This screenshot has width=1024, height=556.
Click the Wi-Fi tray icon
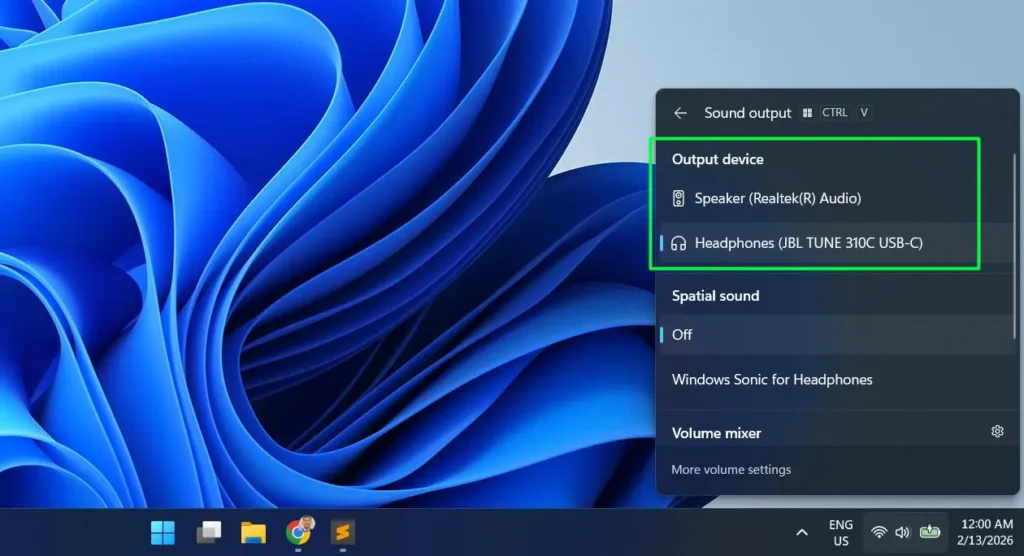(879, 532)
